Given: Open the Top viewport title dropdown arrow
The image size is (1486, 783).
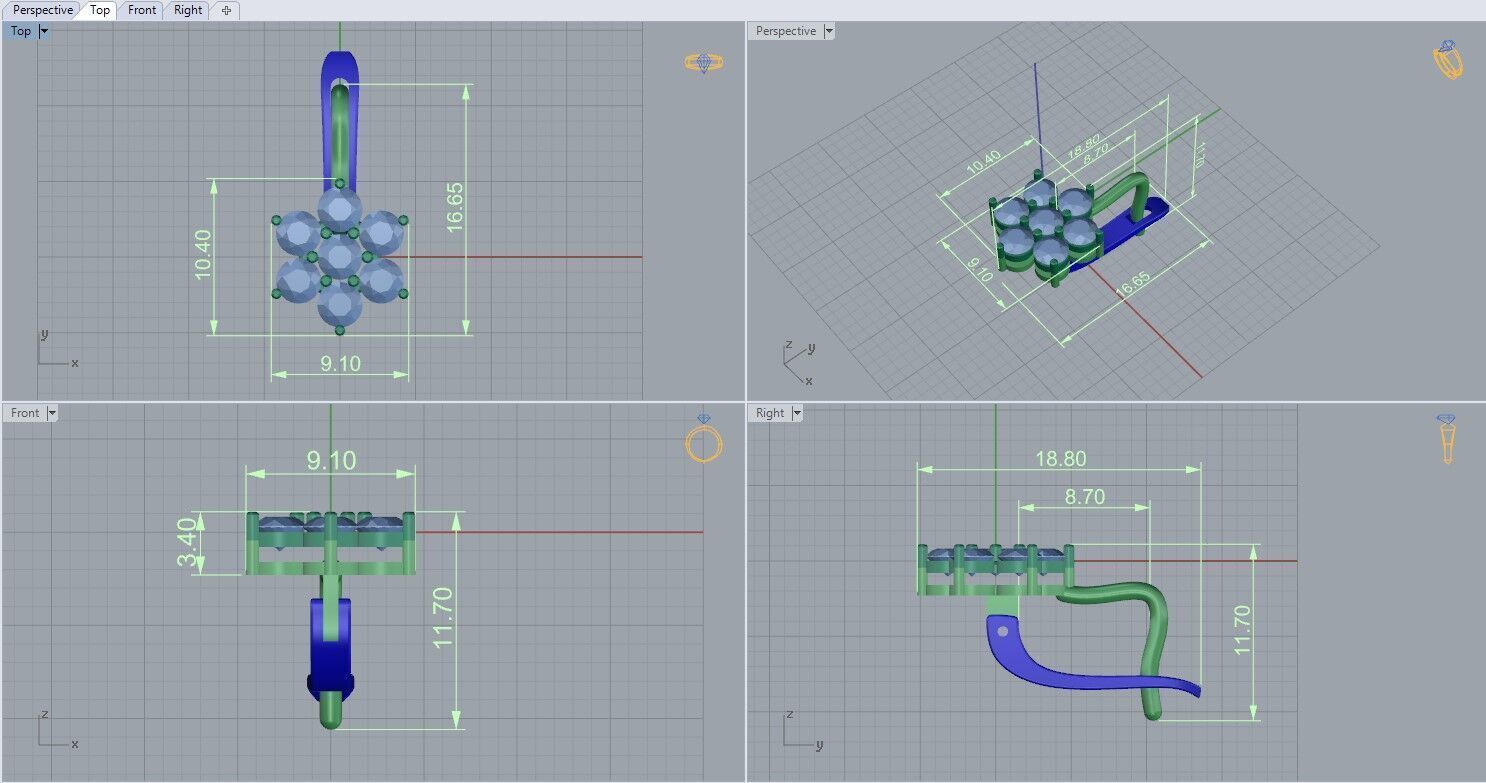Looking at the screenshot, I should (x=44, y=31).
